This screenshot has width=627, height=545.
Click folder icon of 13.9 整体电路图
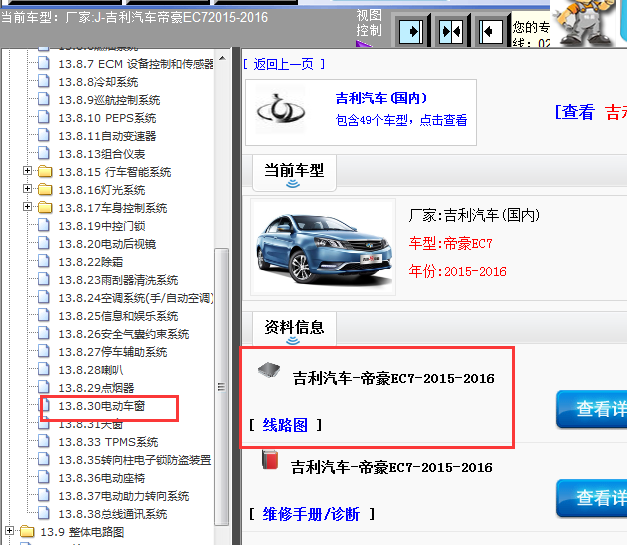pyautogui.click(x=27, y=531)
